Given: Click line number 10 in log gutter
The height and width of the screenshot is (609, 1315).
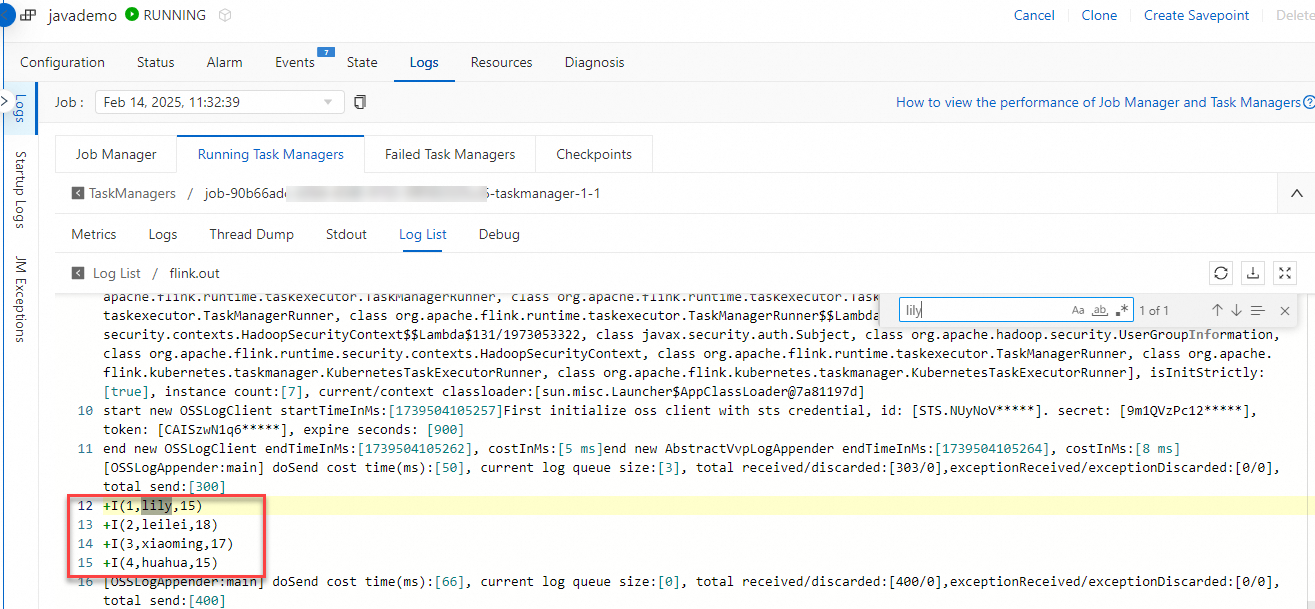Looking at the screenshot, I should click(85, 411).
